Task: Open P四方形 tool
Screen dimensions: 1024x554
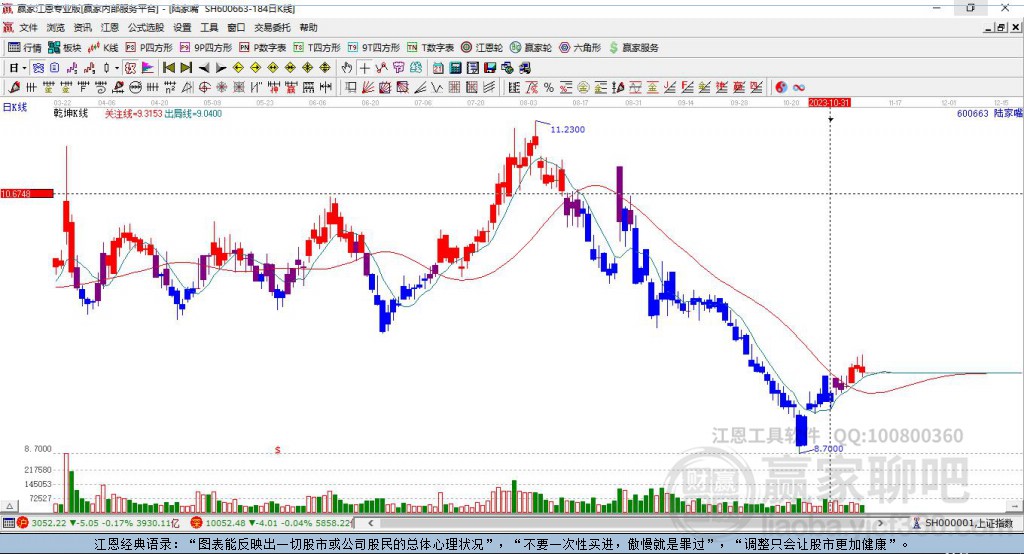Action: pyautogui.click(x=149, y=48)
